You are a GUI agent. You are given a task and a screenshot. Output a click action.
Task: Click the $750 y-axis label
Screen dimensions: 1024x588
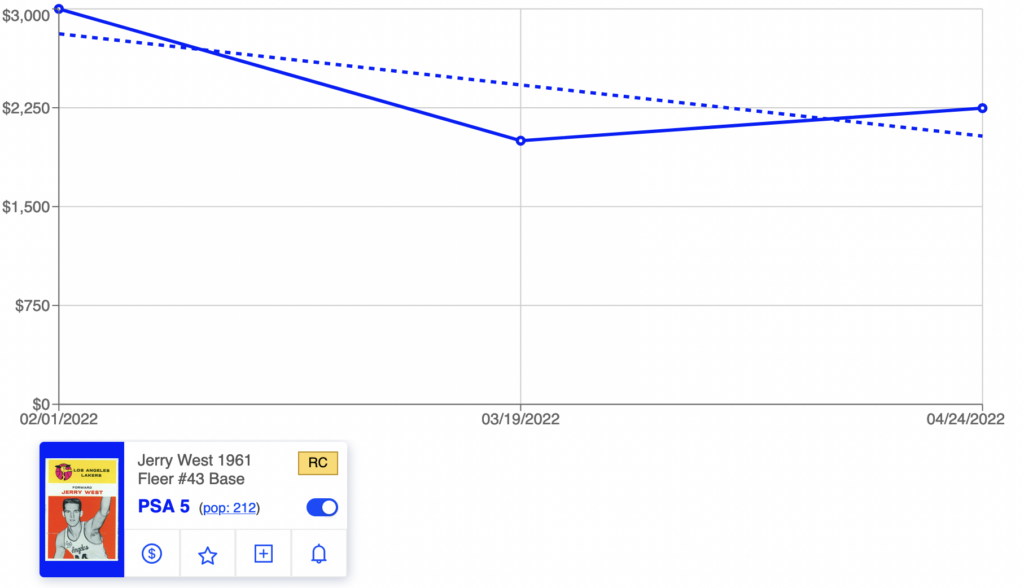click(33, 306)
